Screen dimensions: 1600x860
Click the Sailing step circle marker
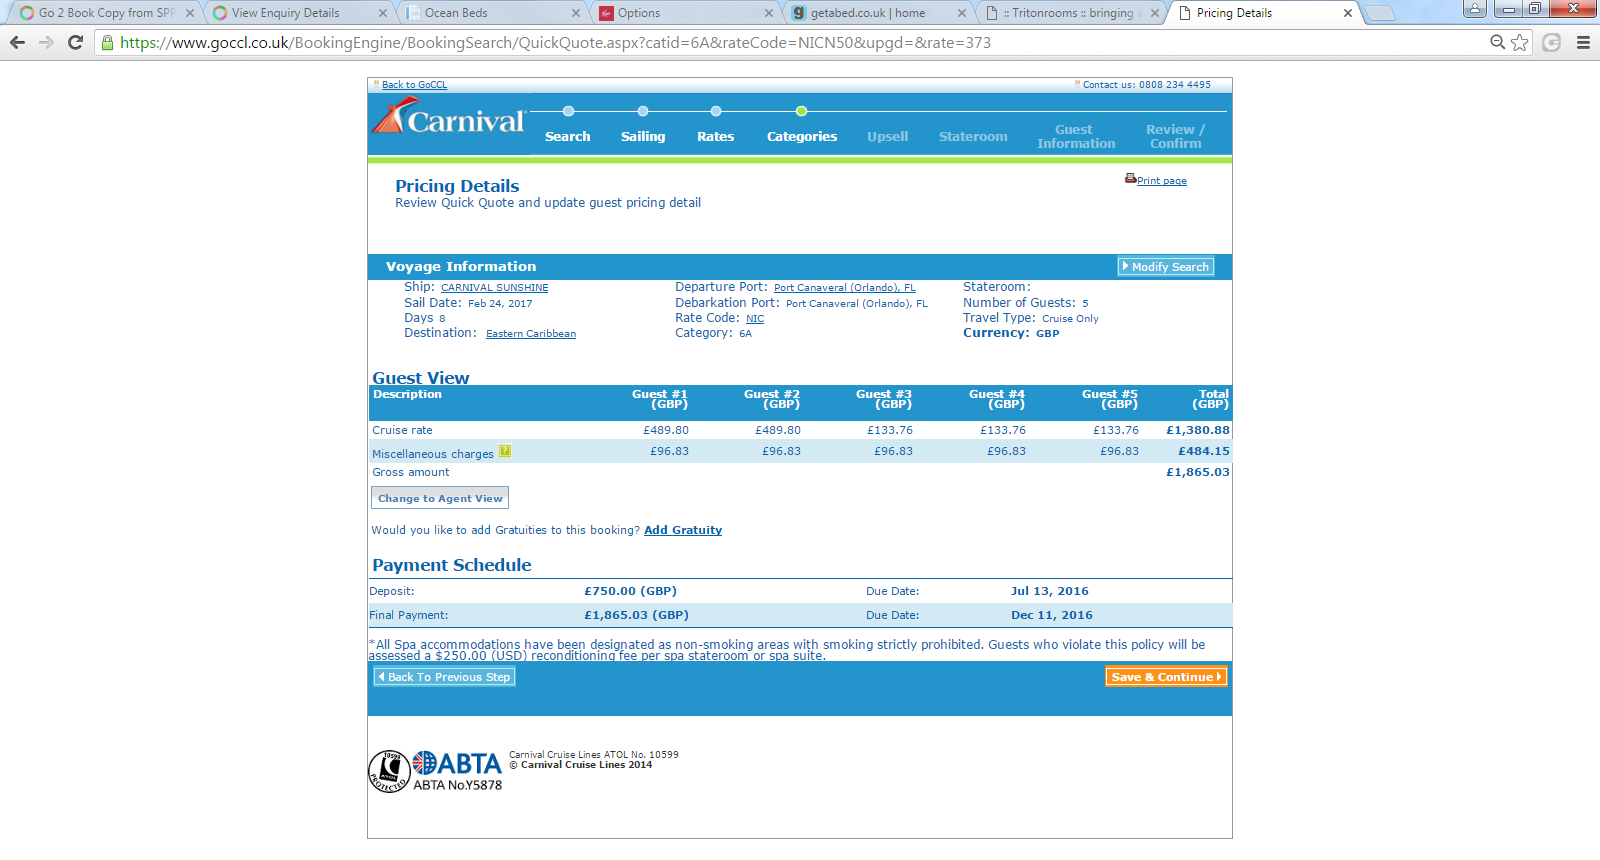[x=643, y=111]
